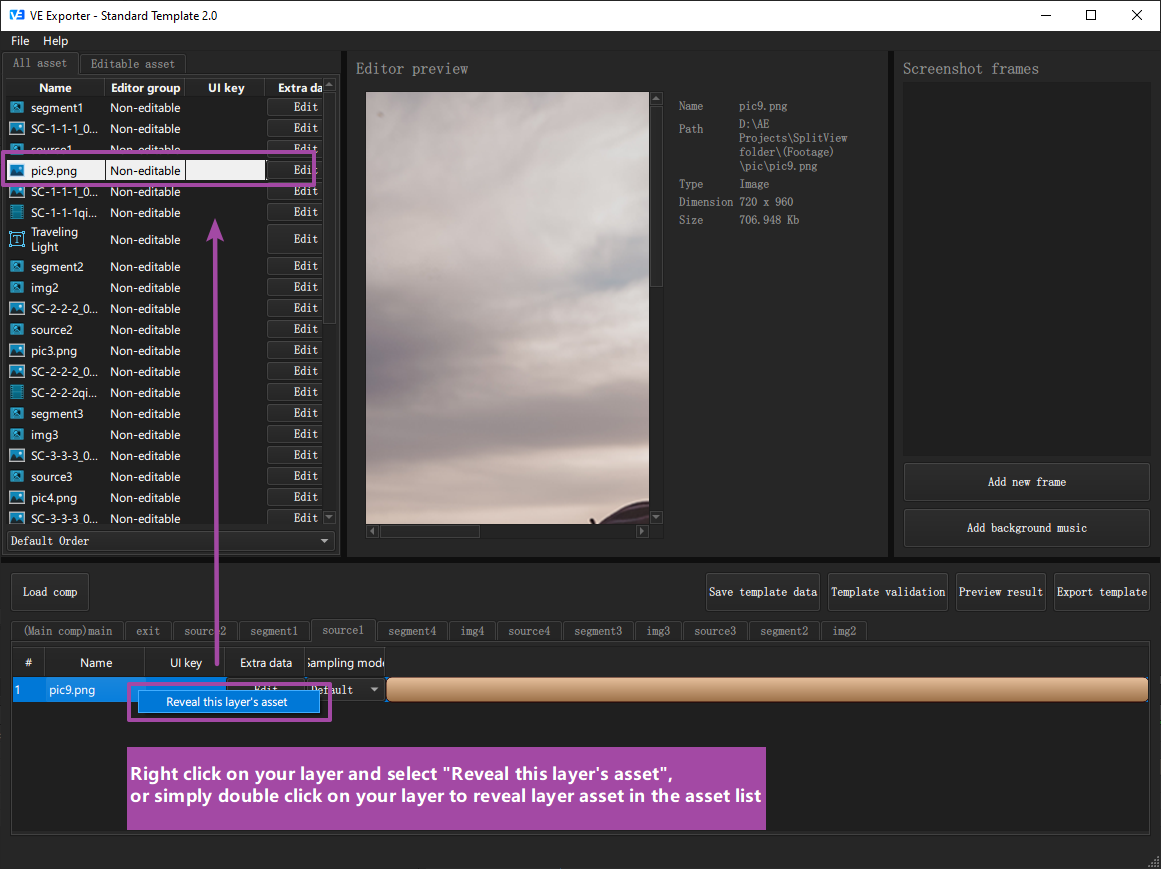Click Save template data

[763, 592]
